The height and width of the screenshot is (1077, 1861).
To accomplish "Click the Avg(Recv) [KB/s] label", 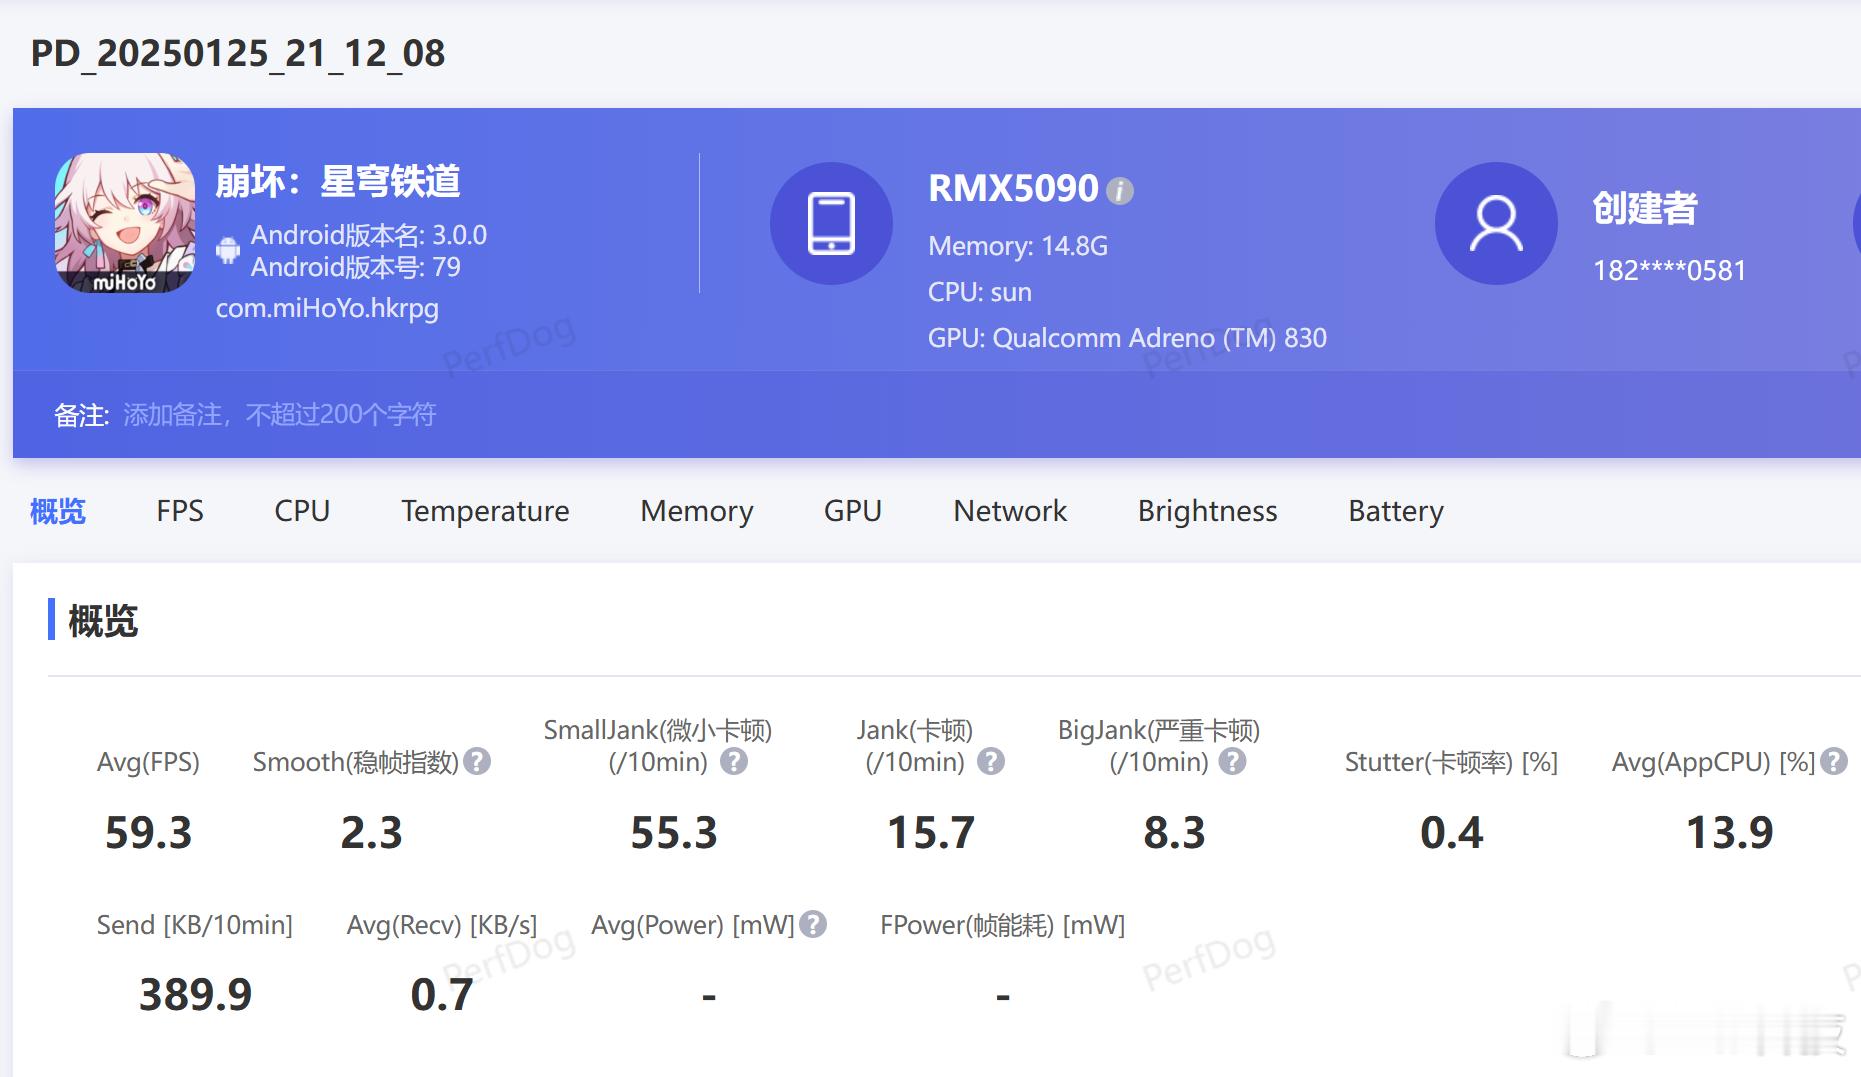I will (x=442, y=925).
